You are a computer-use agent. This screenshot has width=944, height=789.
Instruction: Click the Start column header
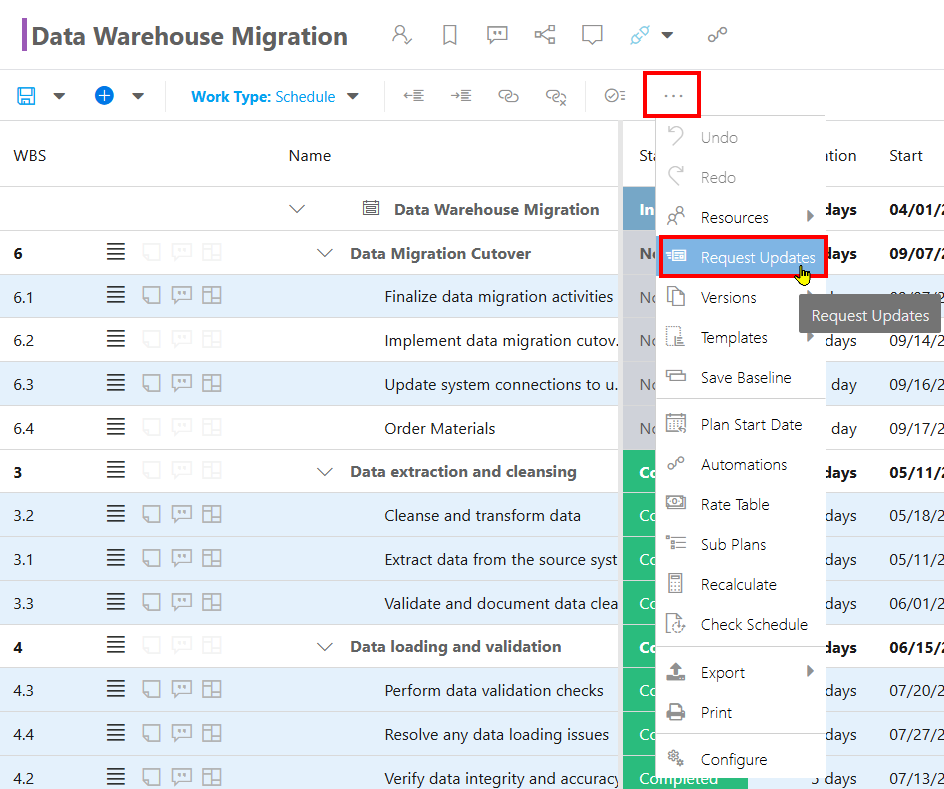point(905,156)
